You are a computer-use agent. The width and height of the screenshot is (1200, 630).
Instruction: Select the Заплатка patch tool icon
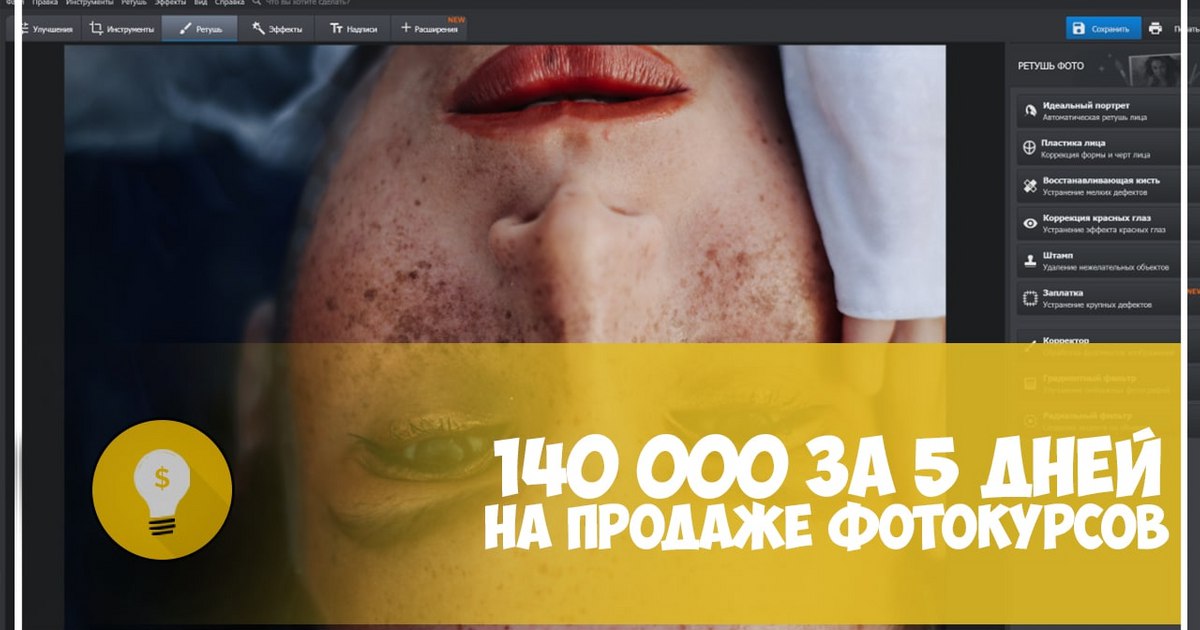[1029, 298]
